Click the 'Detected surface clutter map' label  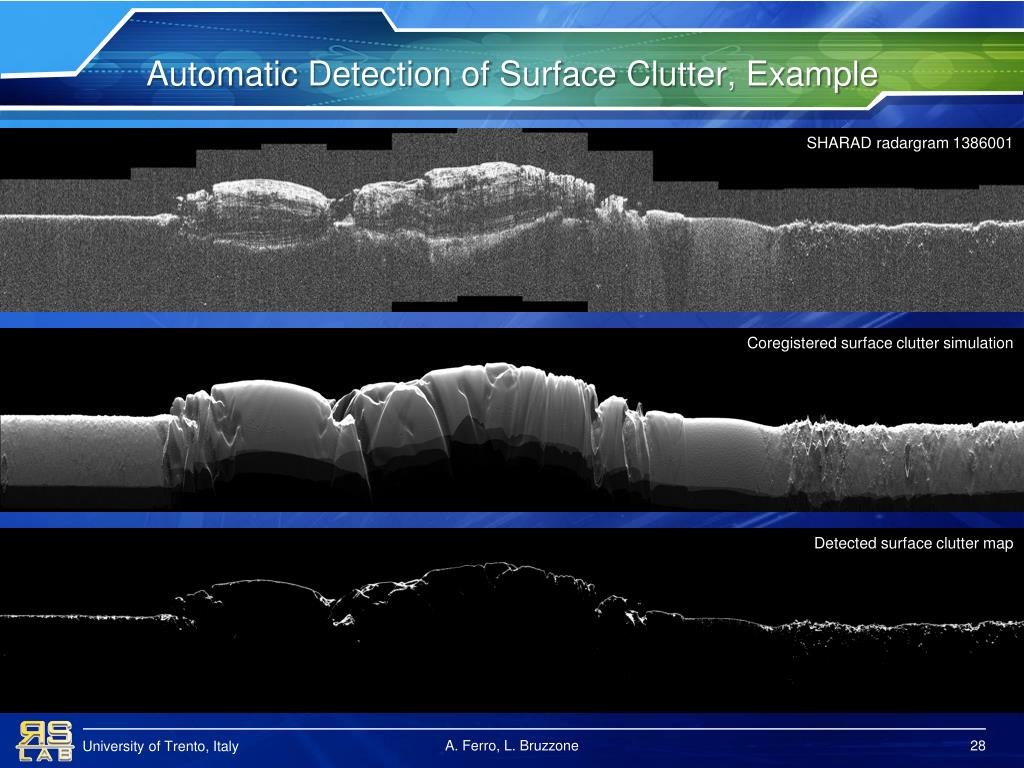click(913, 543)
